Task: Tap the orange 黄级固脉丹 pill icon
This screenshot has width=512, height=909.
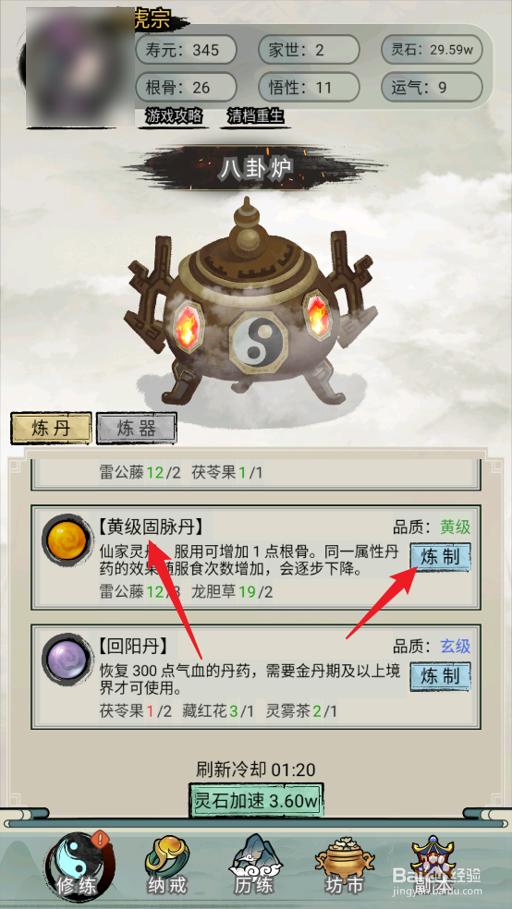Action: coord(67,541)
